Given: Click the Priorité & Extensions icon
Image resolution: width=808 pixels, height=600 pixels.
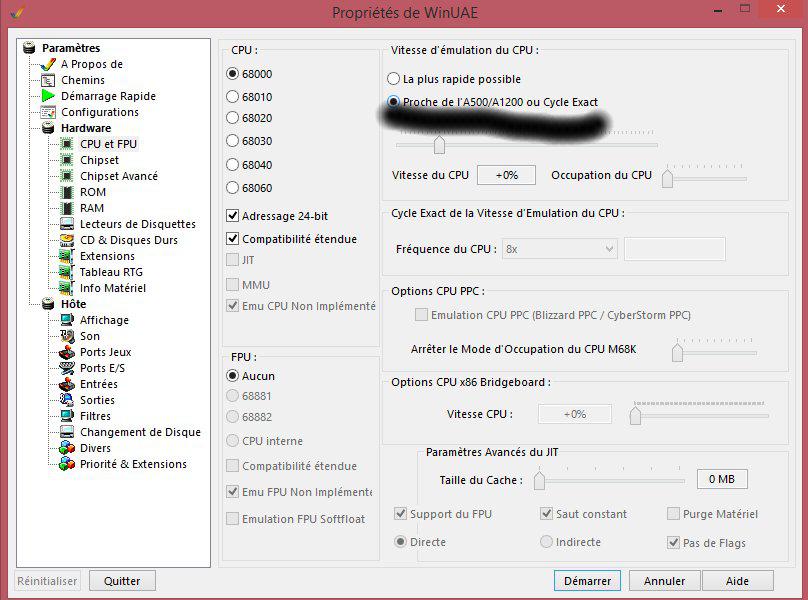Looking at the screenshot, I should (67, 463).
